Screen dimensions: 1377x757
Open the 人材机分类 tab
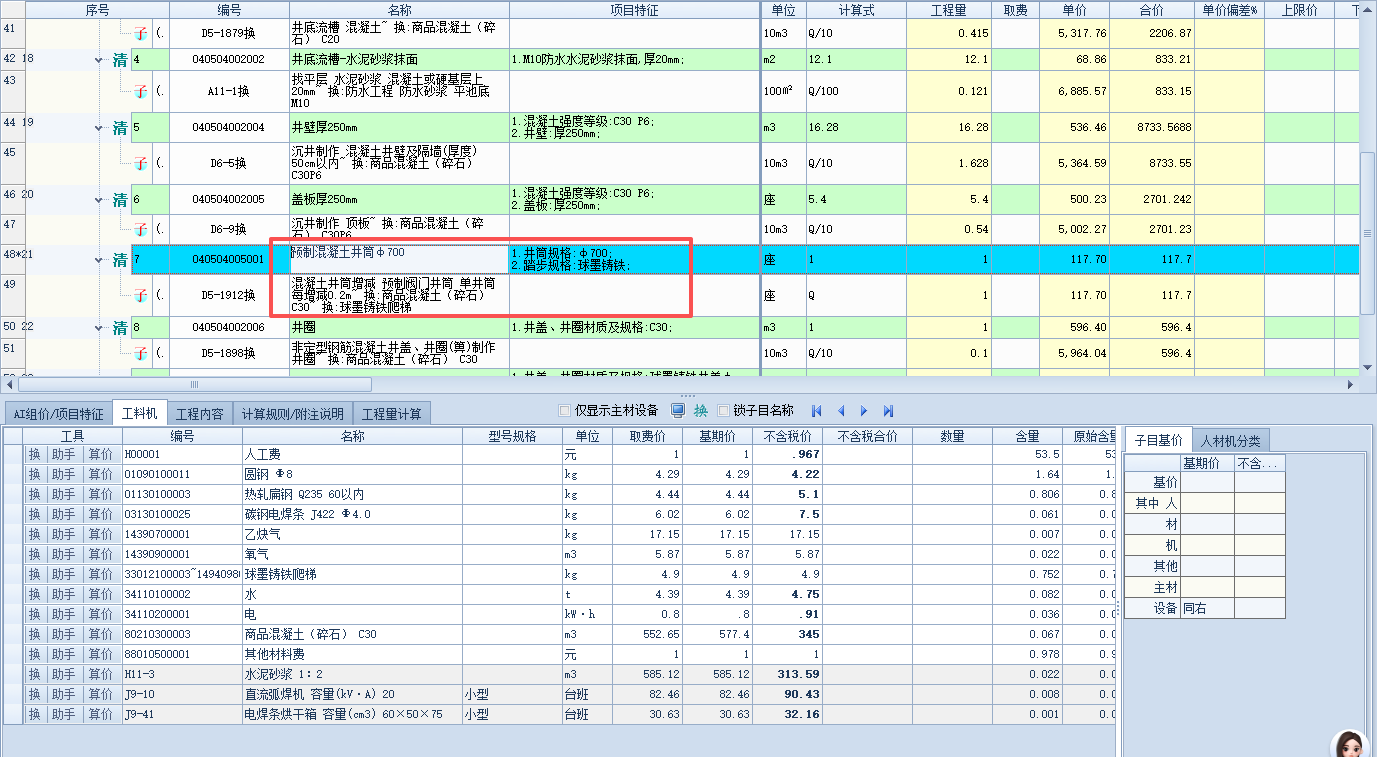coord(1231,440)
